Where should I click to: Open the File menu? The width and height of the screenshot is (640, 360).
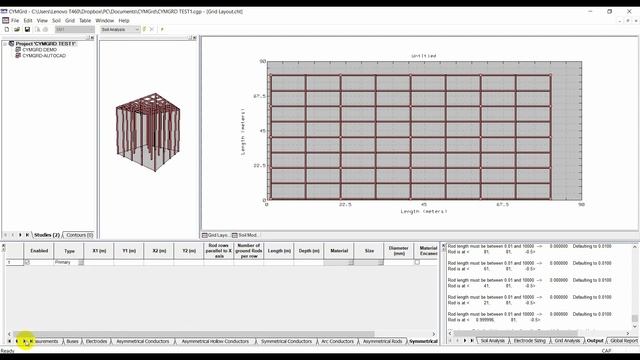click(15, 20)
